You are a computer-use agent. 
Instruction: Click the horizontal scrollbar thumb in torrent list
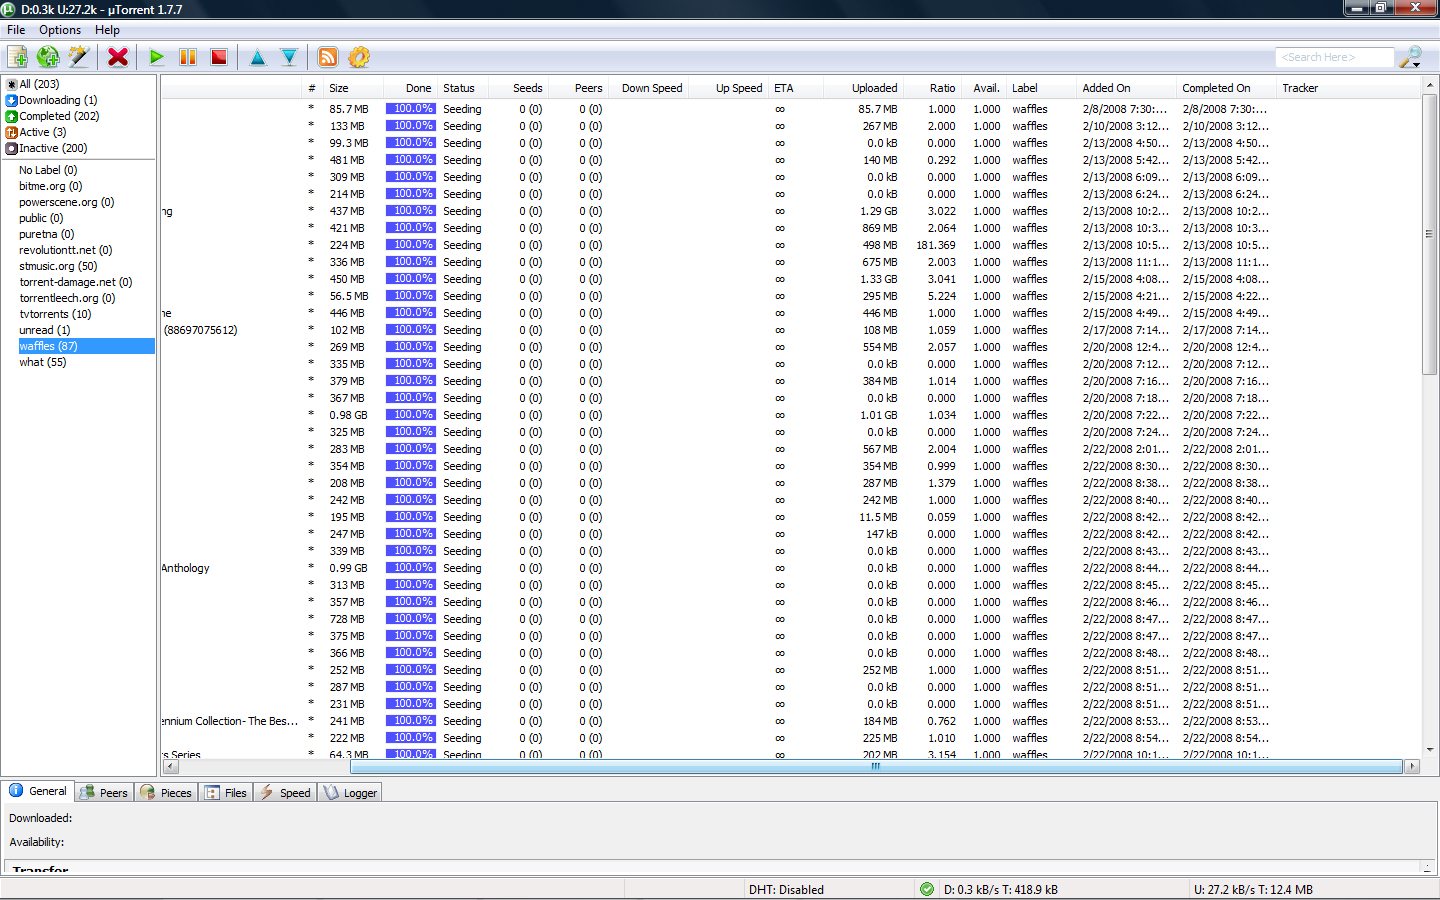[x=874, y=767]
